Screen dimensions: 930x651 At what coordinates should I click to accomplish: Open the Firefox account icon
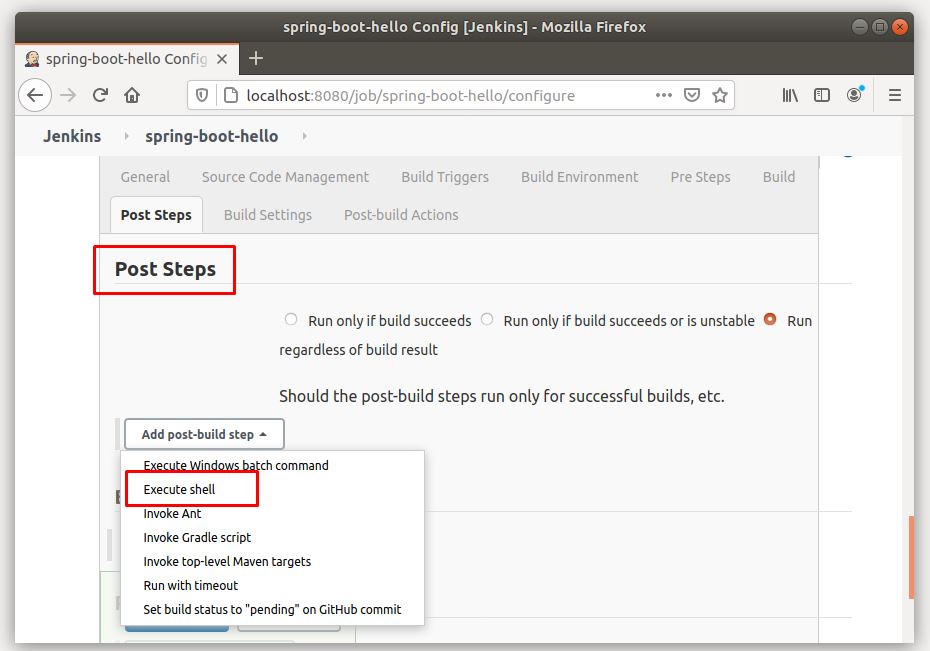click(x=854, y=94)
